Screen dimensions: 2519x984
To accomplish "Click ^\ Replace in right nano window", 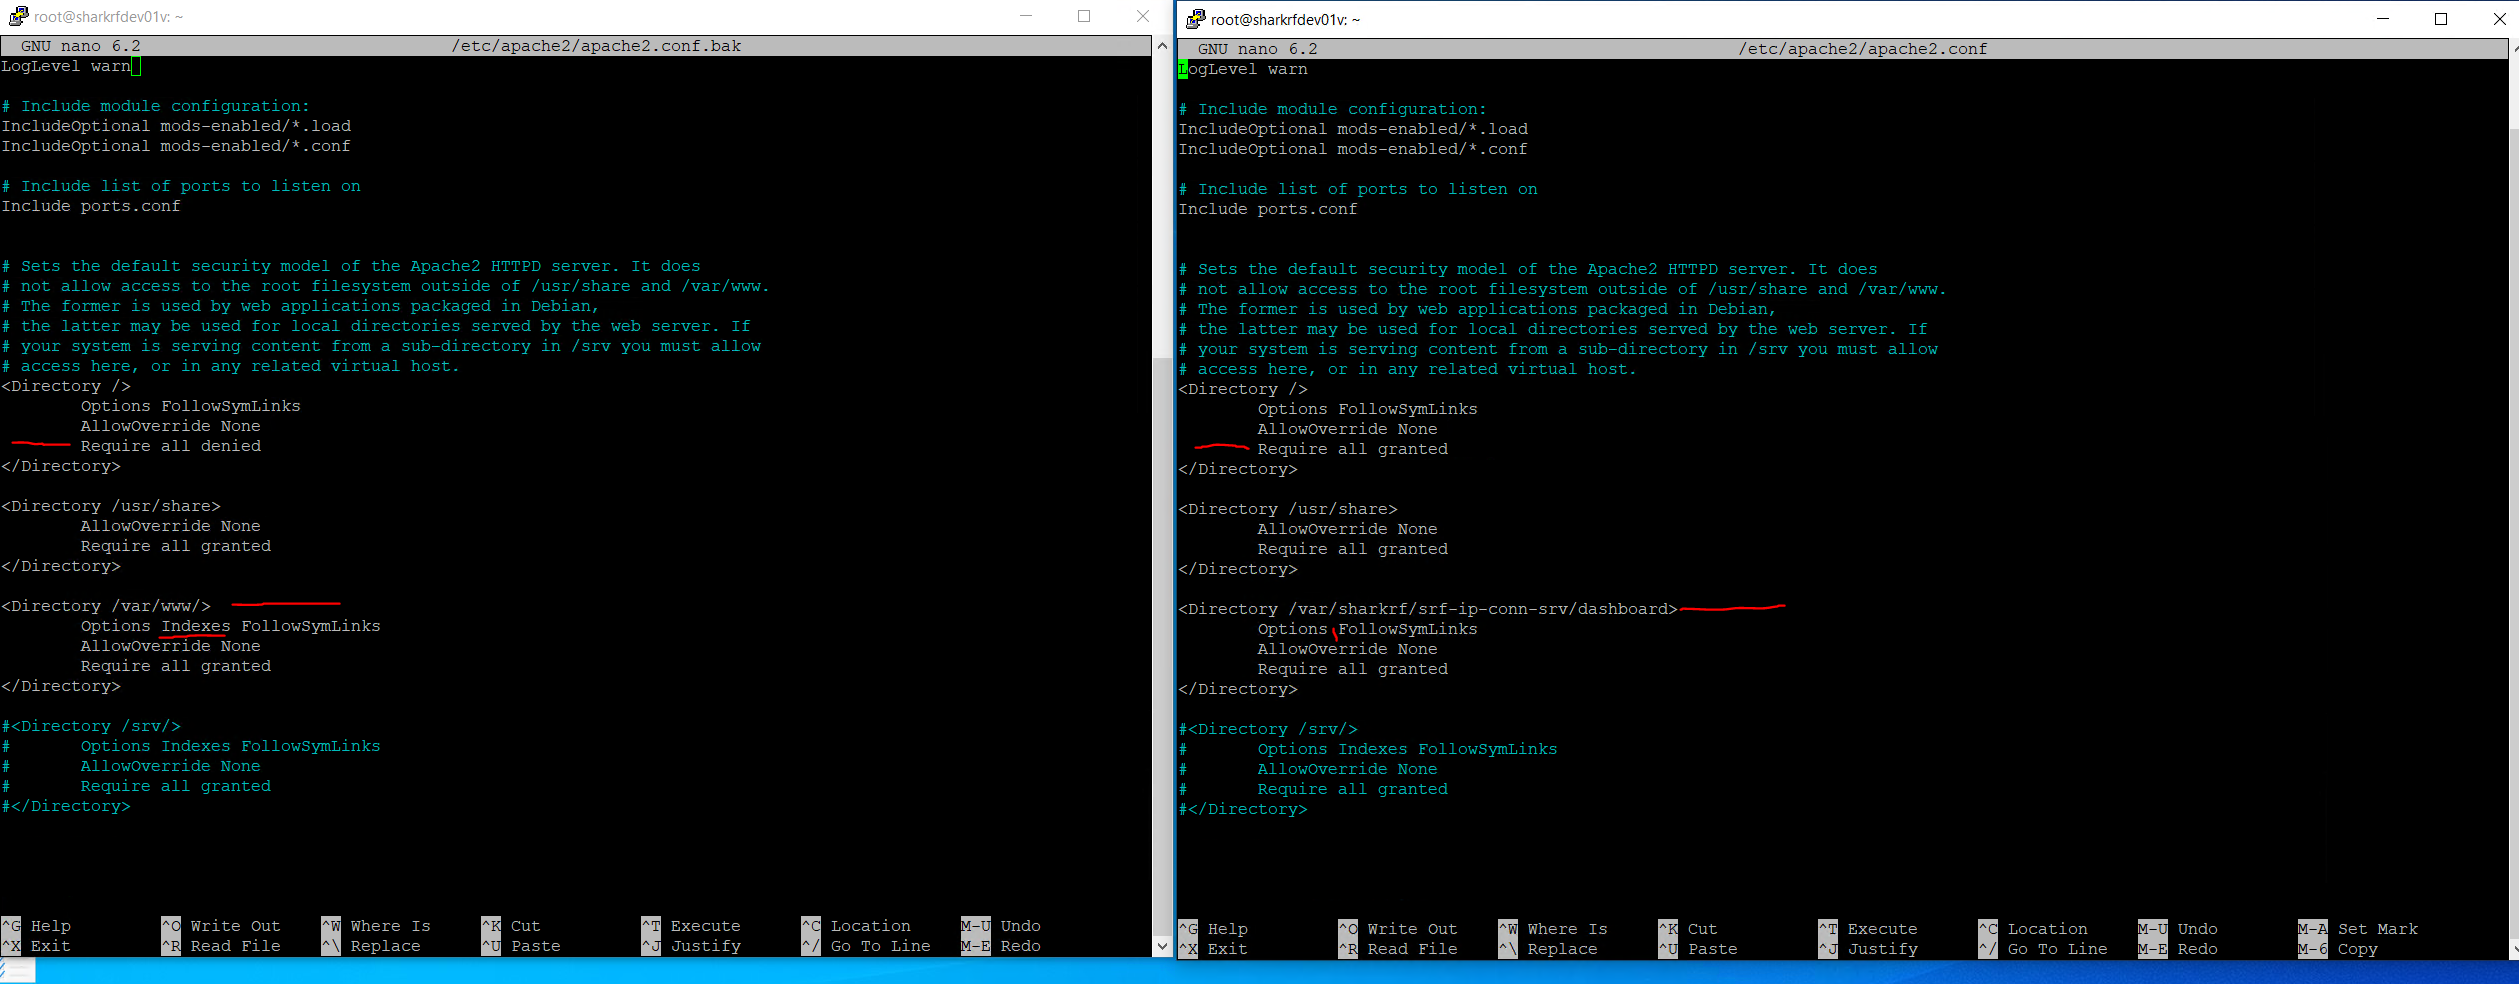I will (x=1548, y=949).
